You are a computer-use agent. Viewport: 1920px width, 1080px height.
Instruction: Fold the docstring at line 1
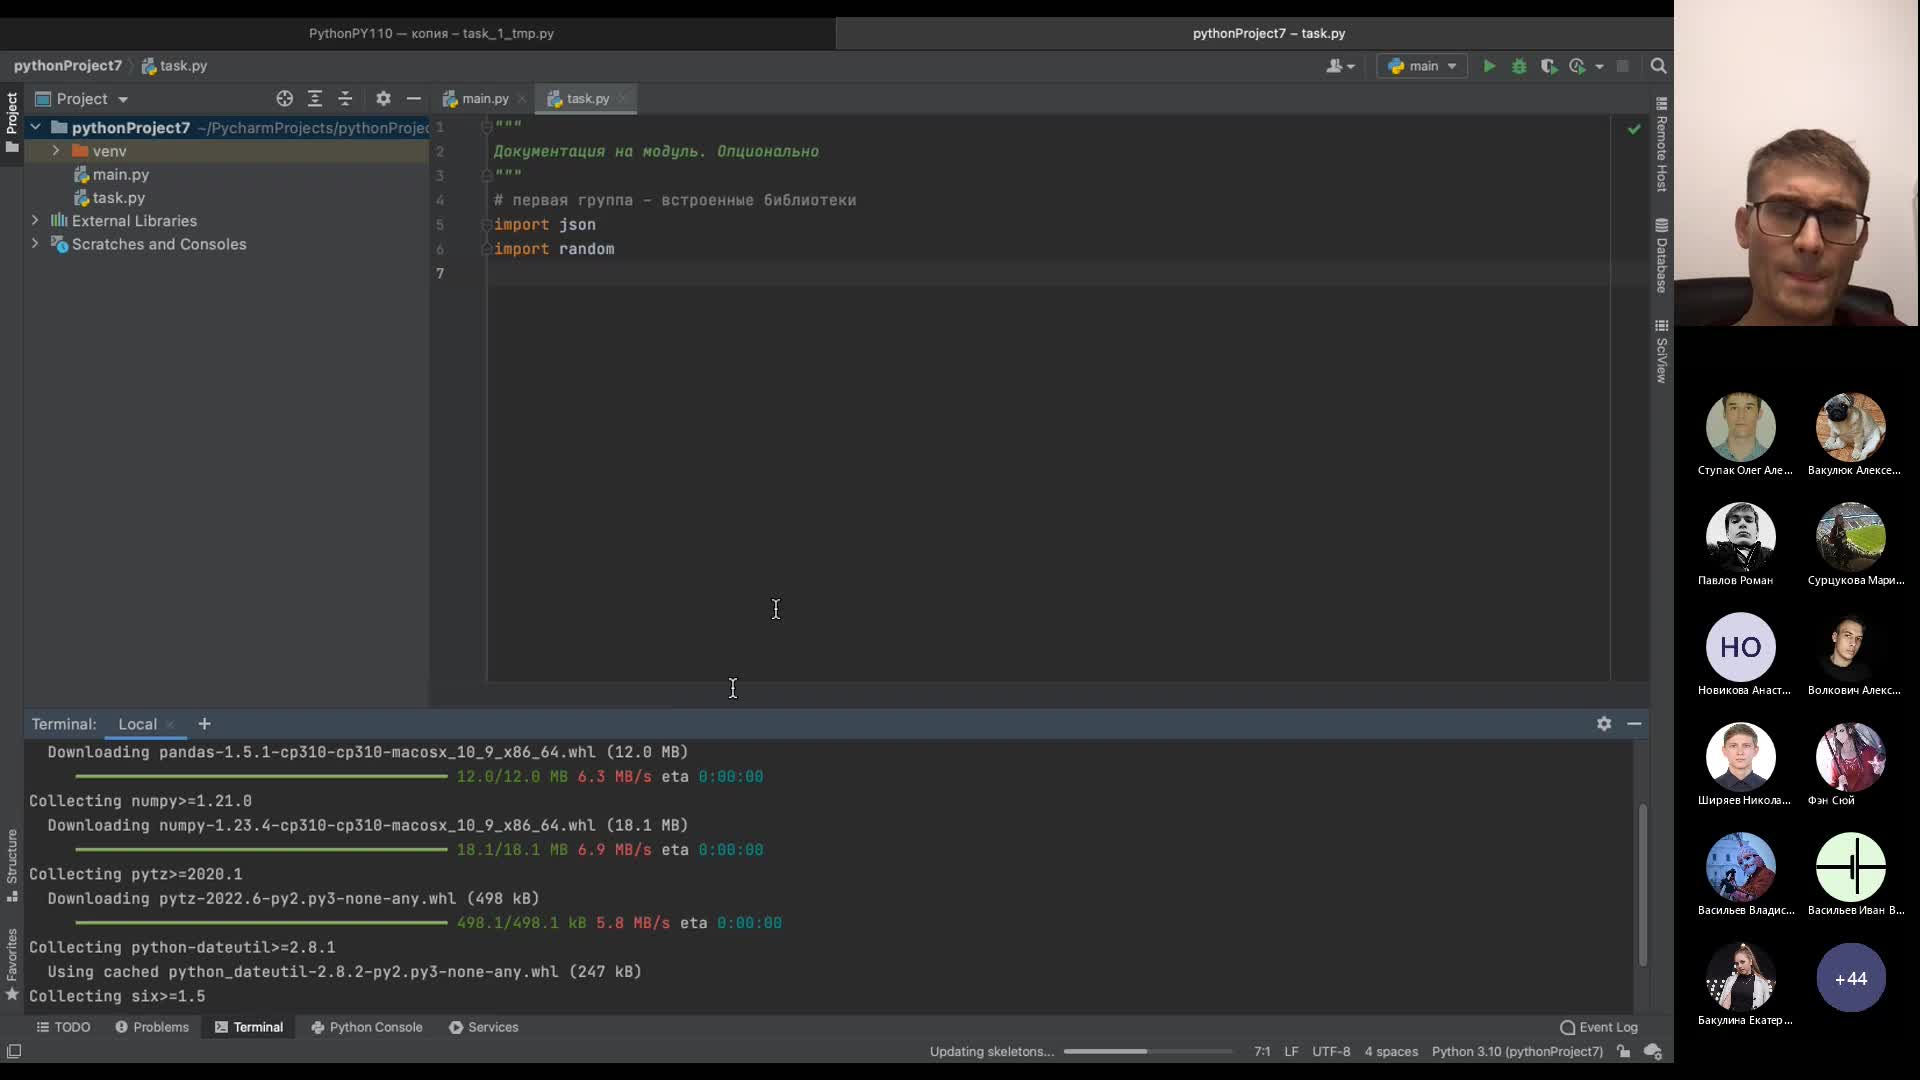(486, 127)
